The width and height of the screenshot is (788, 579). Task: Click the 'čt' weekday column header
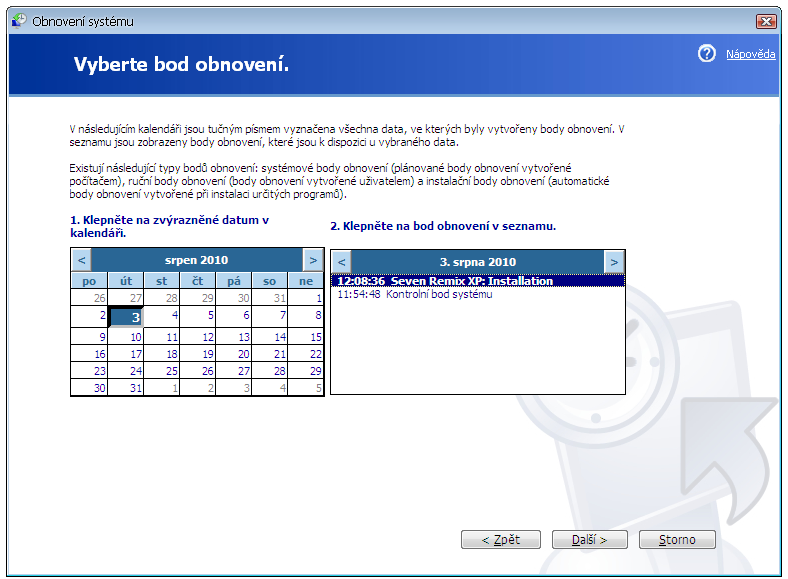pos(198,281)
